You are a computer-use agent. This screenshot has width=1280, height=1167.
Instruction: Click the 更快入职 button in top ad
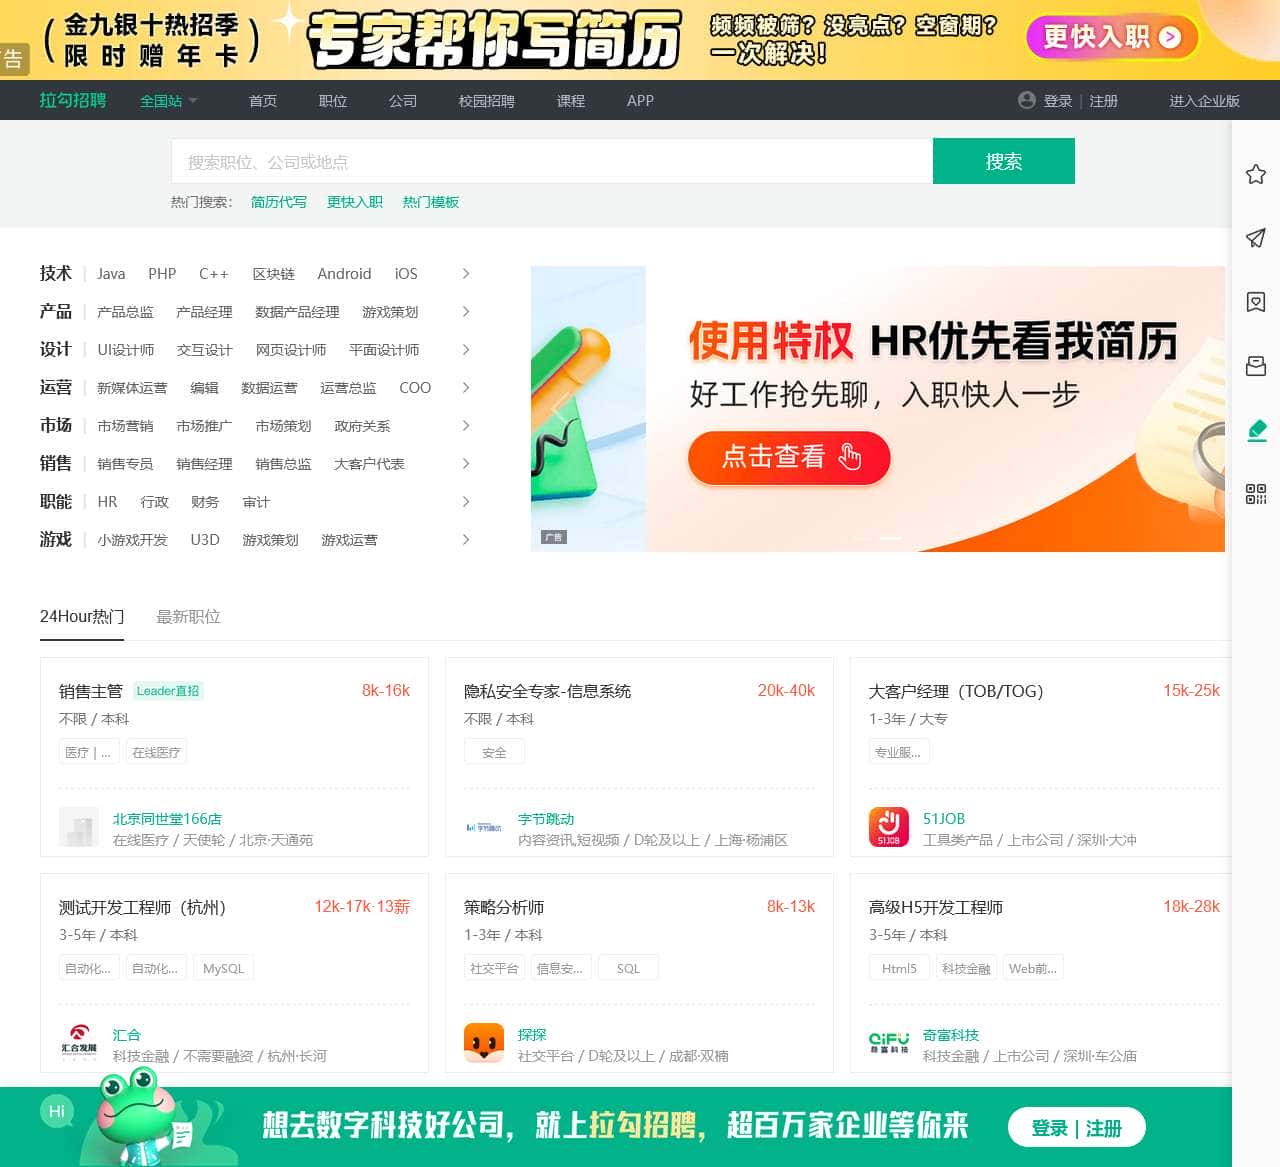1112,38
